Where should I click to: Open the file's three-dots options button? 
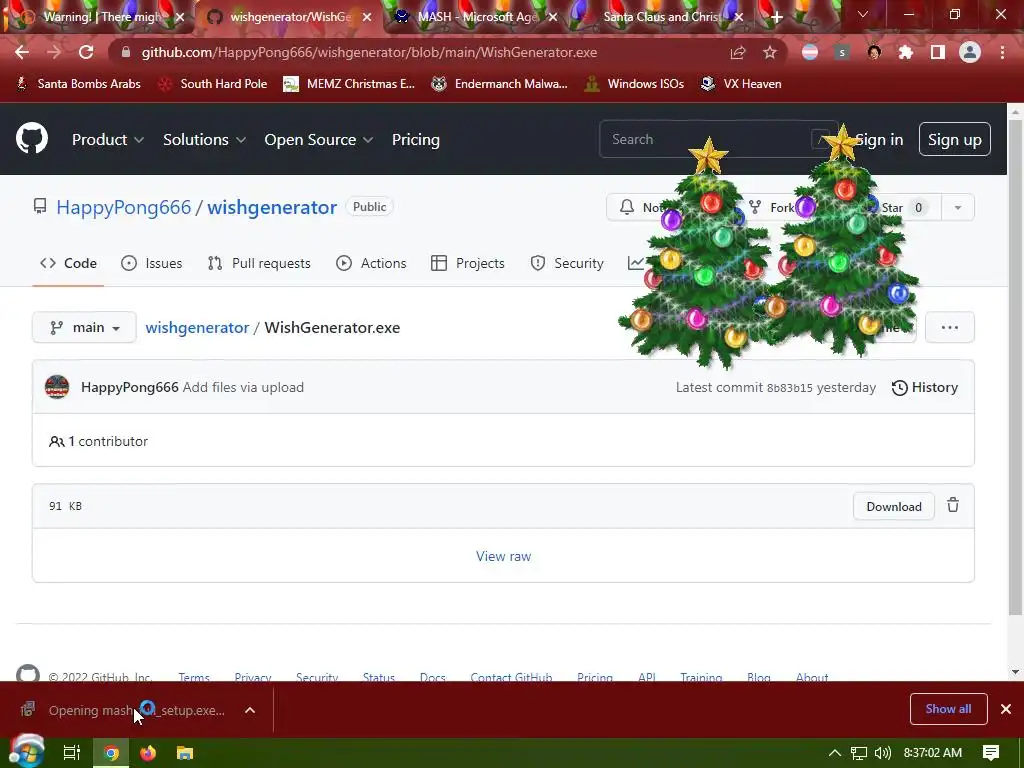pyautogui.click(x=950, y=327)
